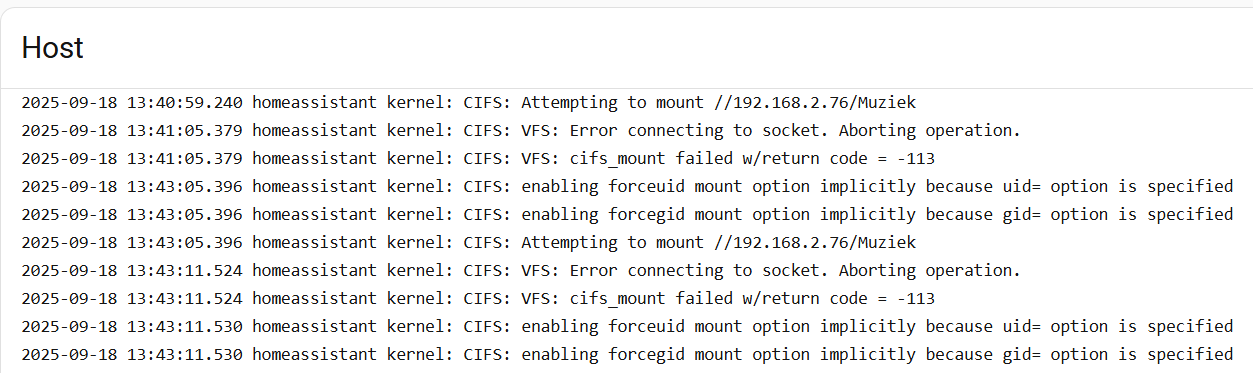Screen dimensions: 1253x373
Task: Click the 13:41:05.379 cifs_mount failed log line
Action: [478, 158]
